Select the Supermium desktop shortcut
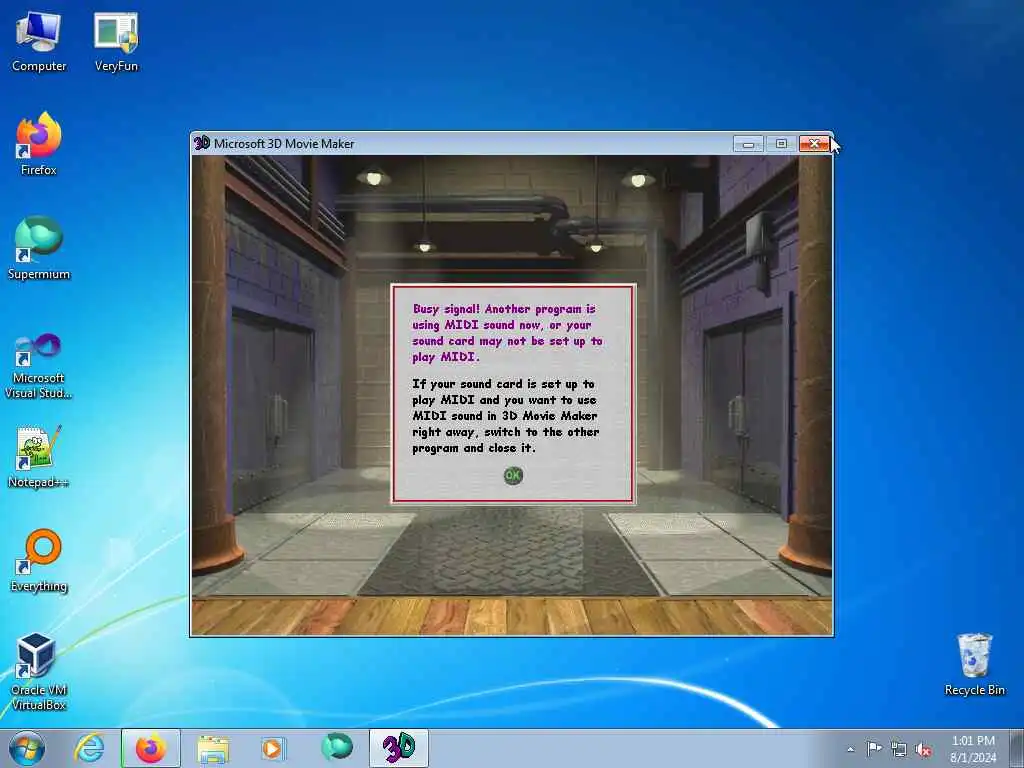 [x=39, y=248]
